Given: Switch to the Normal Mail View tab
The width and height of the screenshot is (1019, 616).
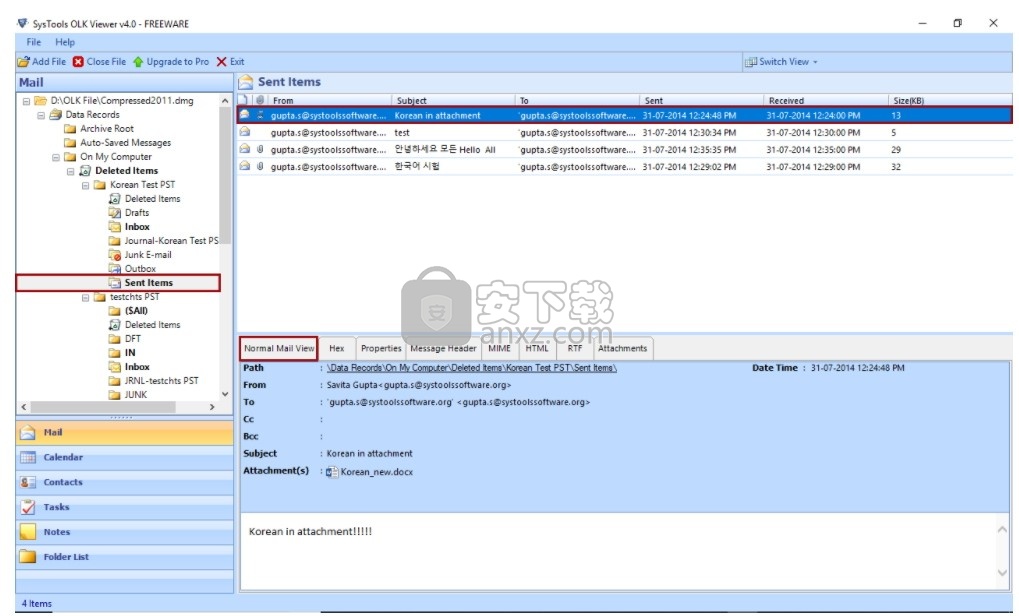Looking at the screenshot, I should tap(279, 348).
